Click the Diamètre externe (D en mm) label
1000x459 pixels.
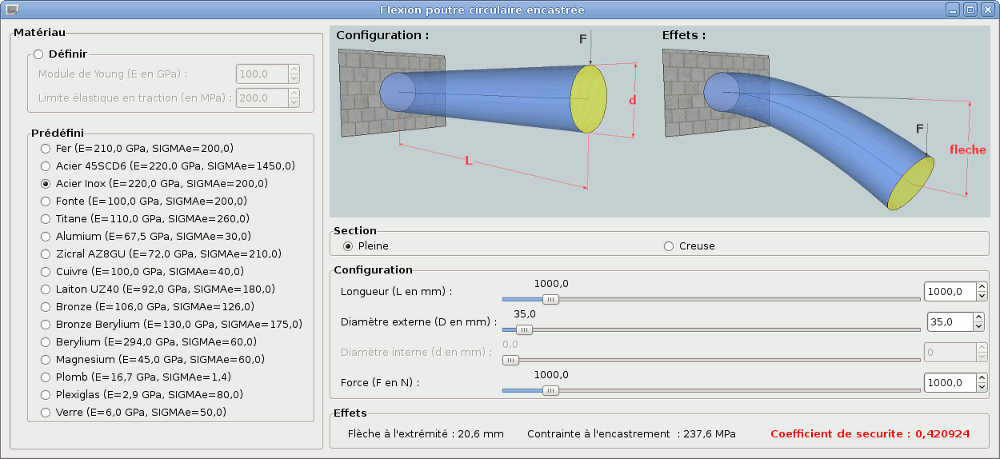[x=418, y=322]
